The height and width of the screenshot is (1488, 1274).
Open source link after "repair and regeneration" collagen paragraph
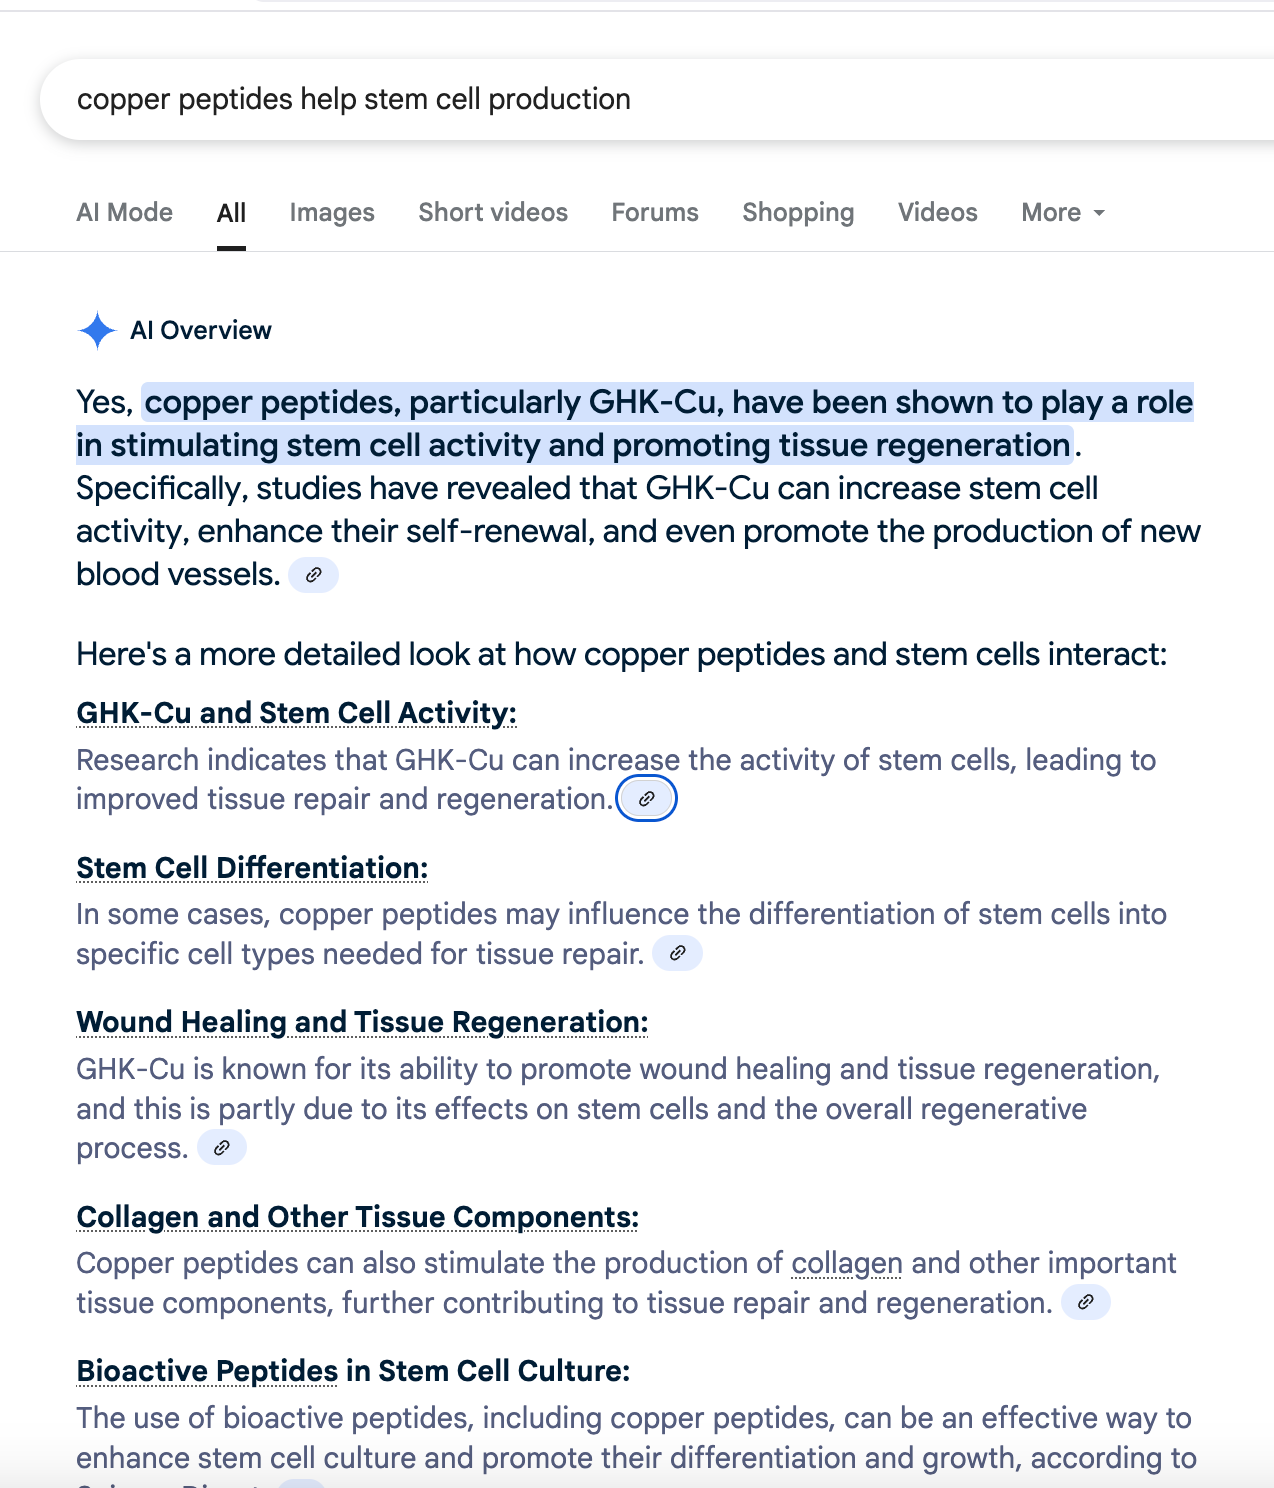[x=1085, y=1302]
